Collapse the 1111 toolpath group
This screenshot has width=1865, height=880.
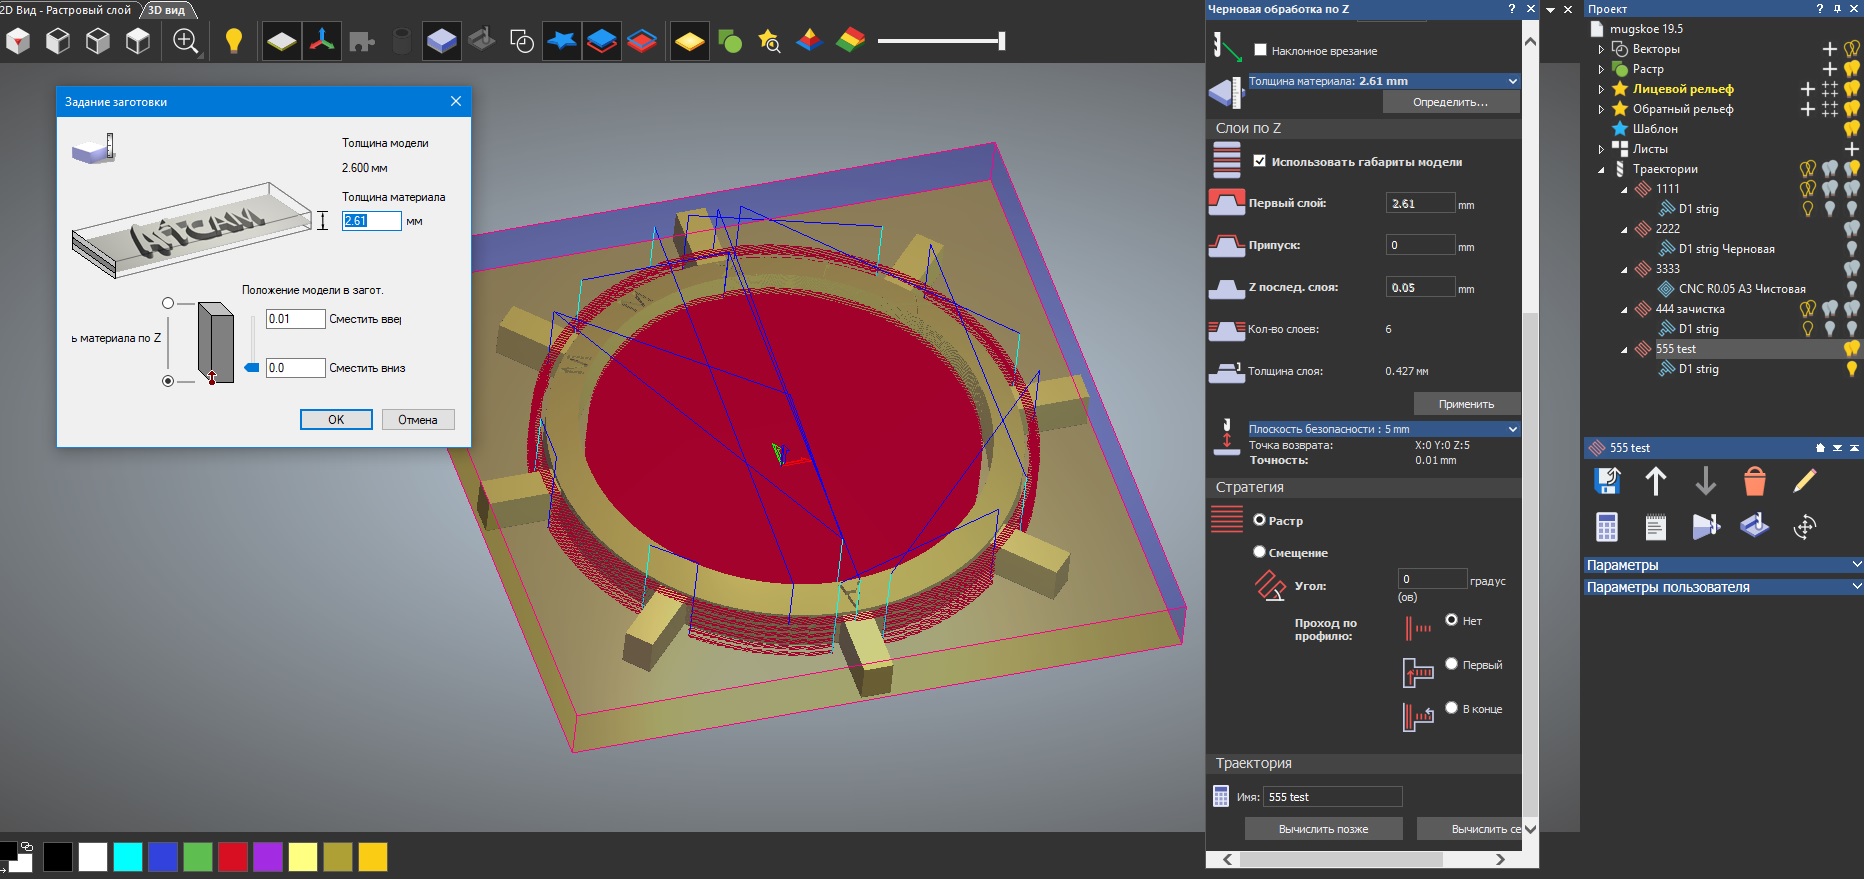tap(1624, 189)
